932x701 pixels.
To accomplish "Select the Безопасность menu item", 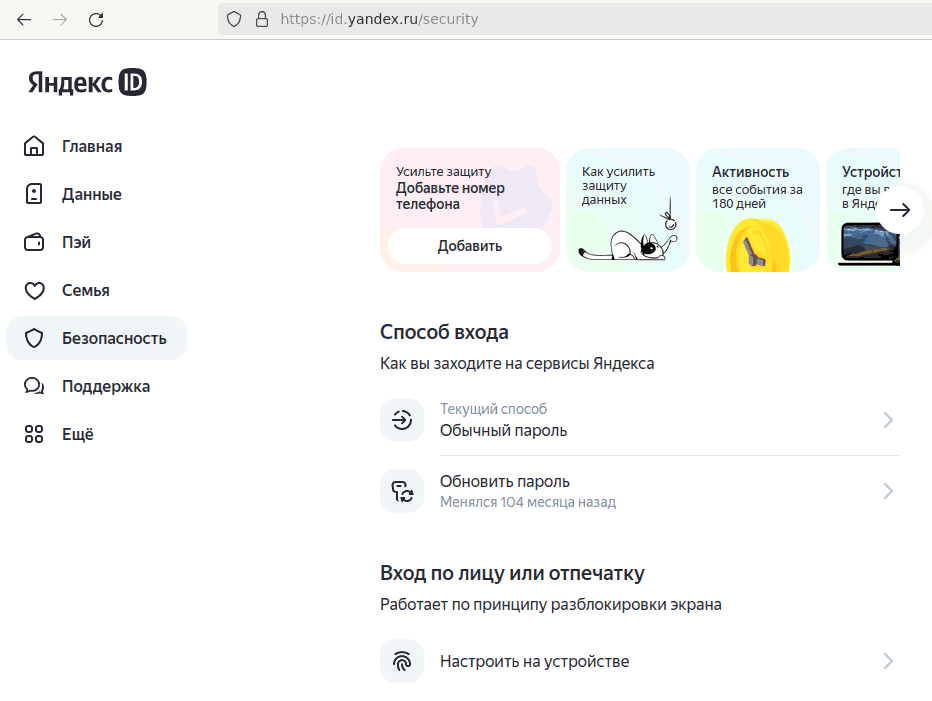I will point(96,338).
